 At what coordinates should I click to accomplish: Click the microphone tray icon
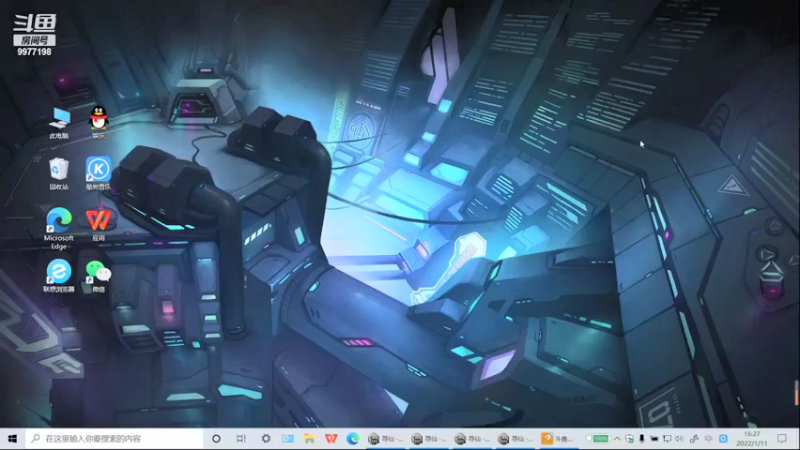[x=642, y=439]
